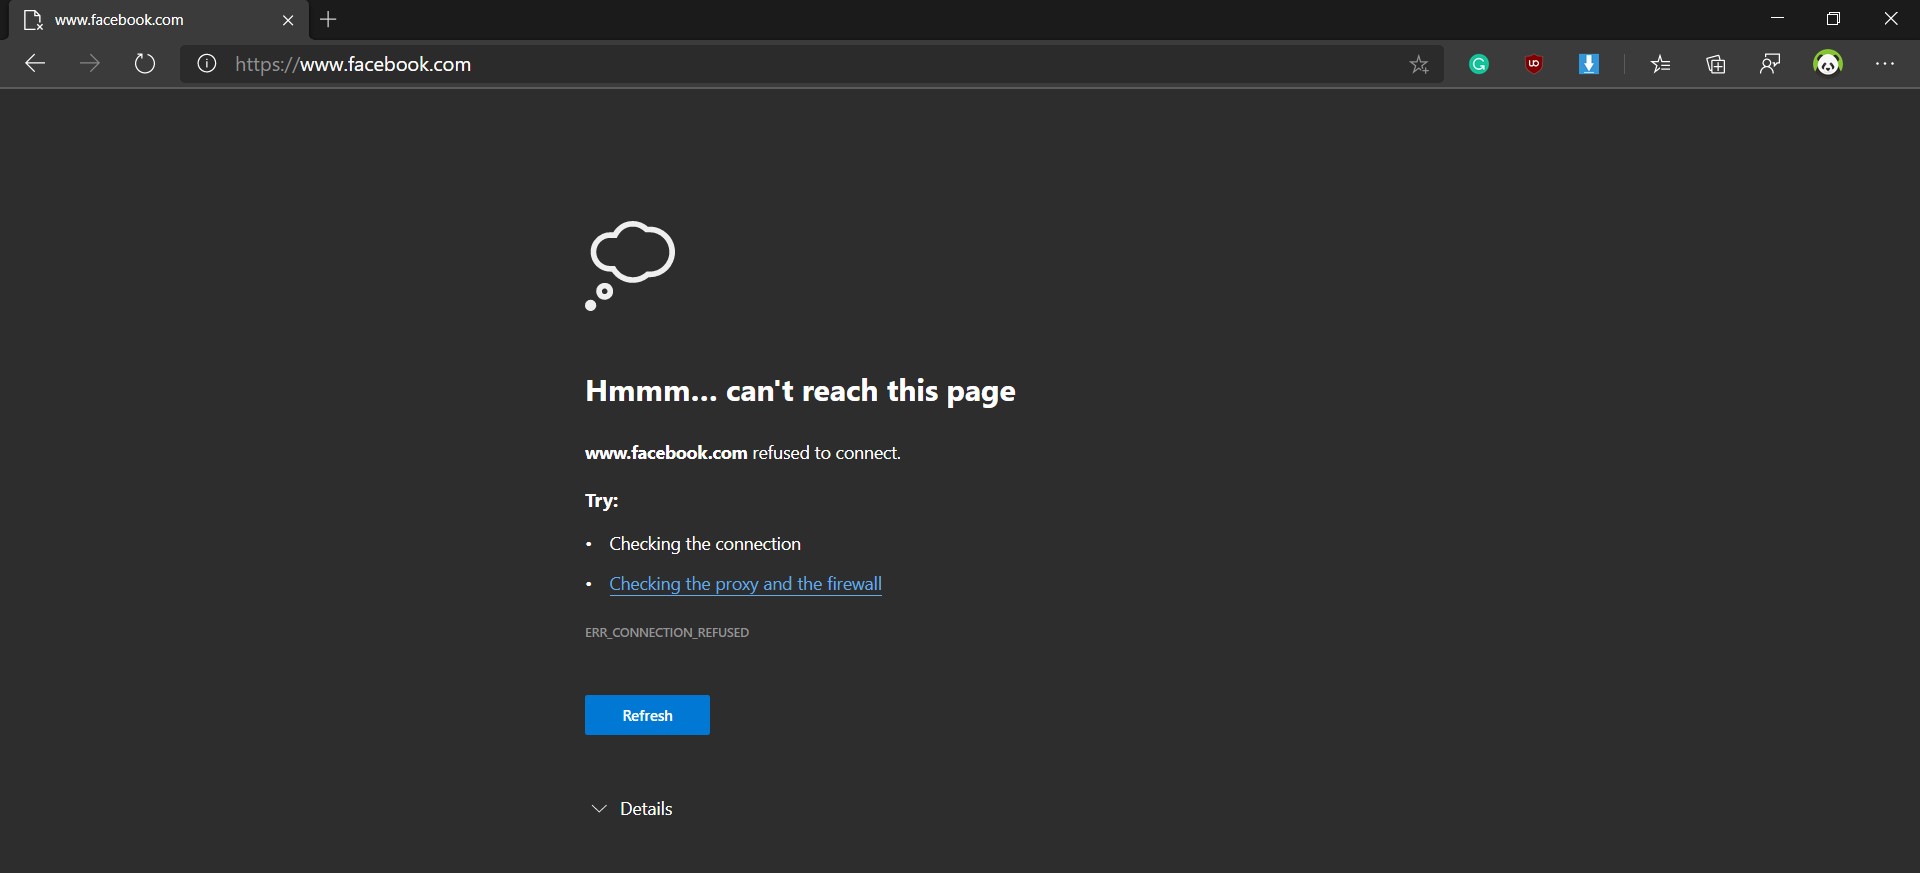Open the Grammarly extension icon
1920x873 pixels.
(1479, 65)
